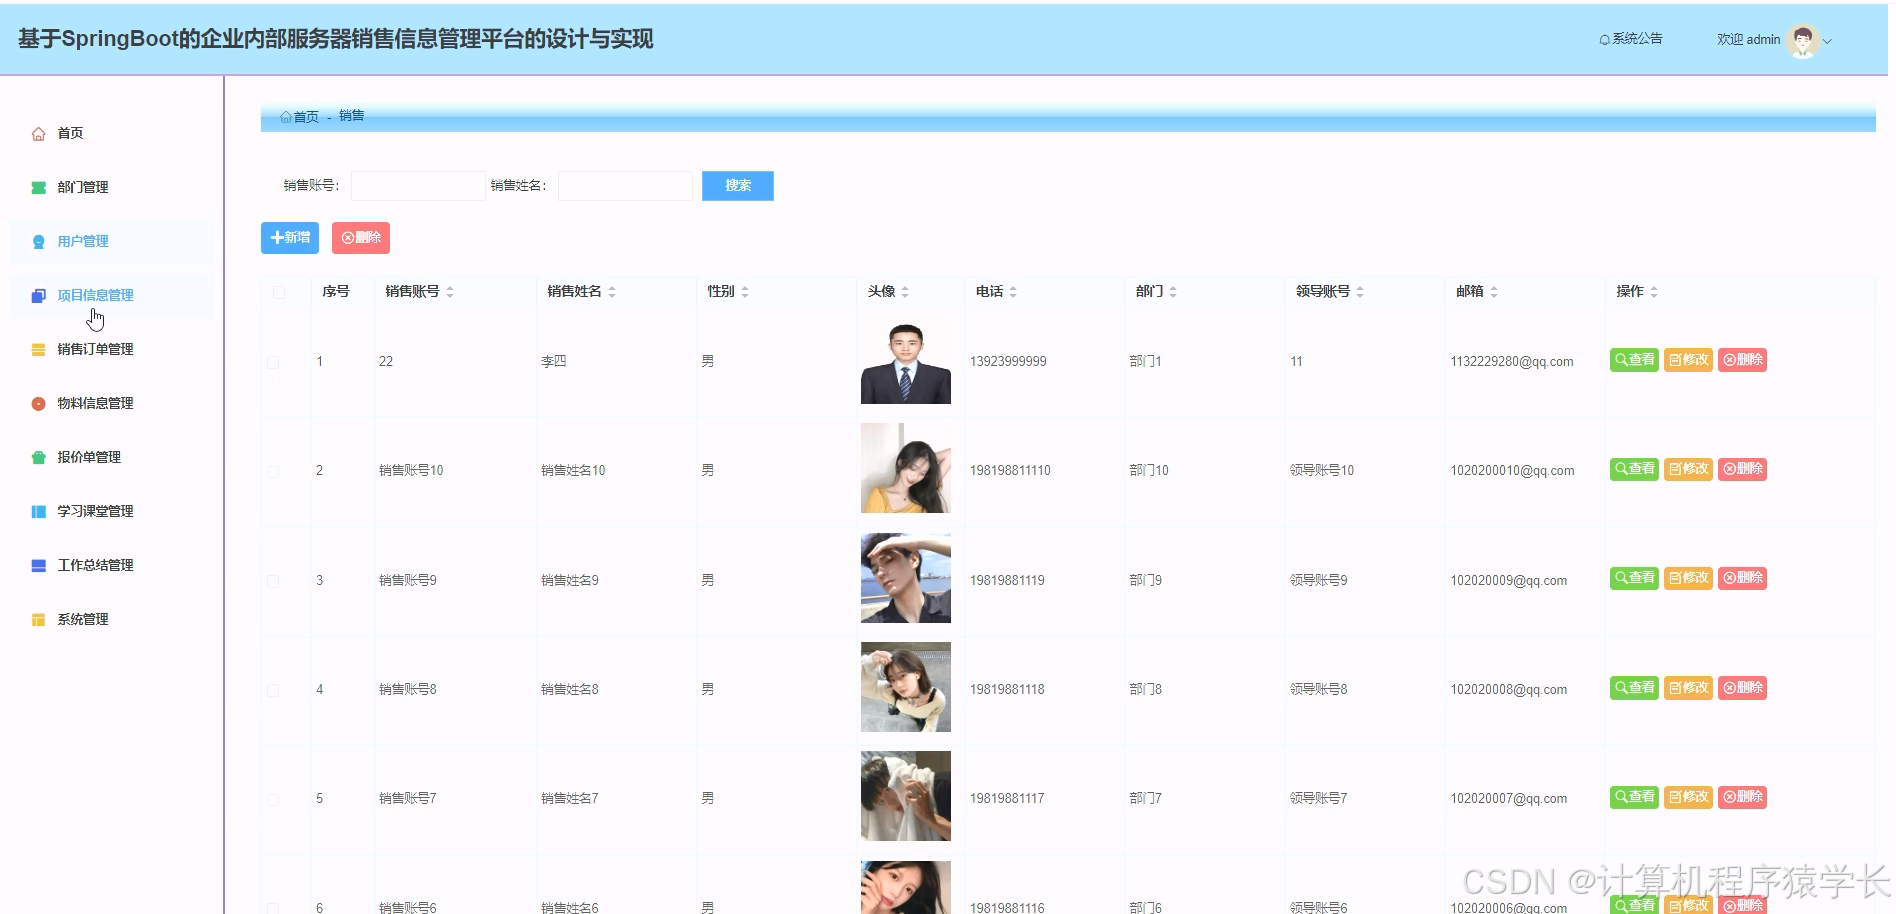Select the checkbox next to 销售姓名10
1896x914 pixels.
pos(273,470)
